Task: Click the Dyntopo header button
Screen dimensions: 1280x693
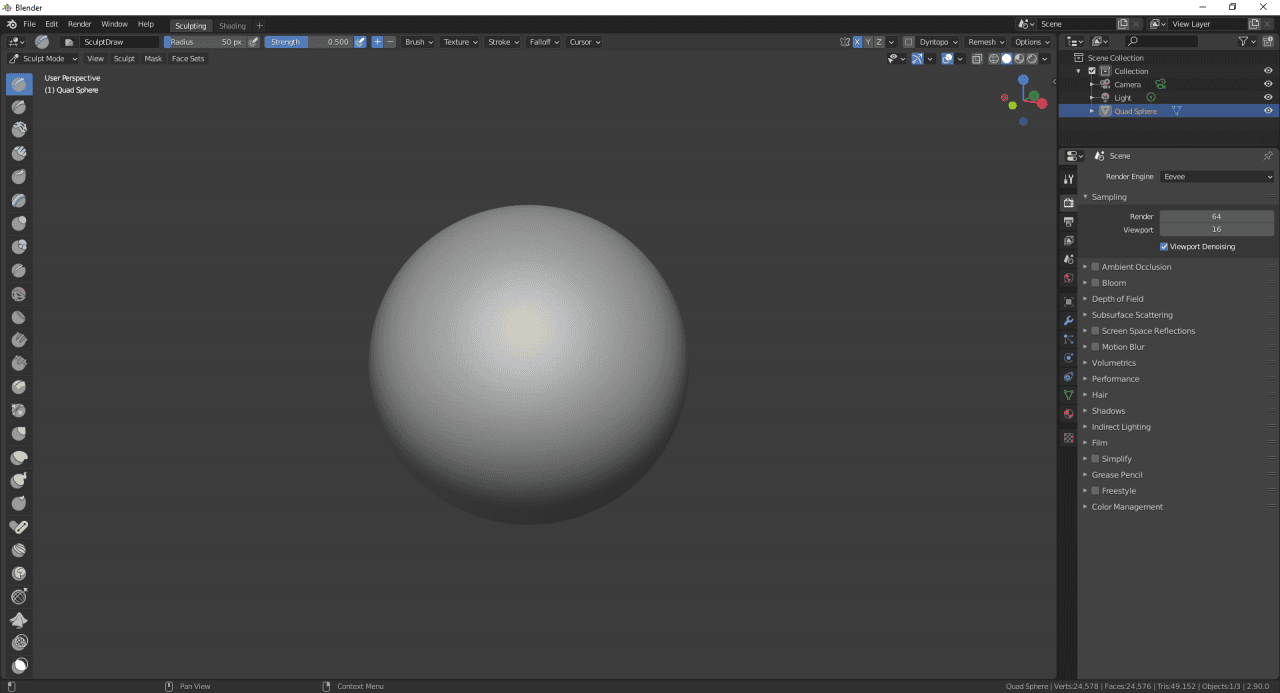Action: coord(934,41)
